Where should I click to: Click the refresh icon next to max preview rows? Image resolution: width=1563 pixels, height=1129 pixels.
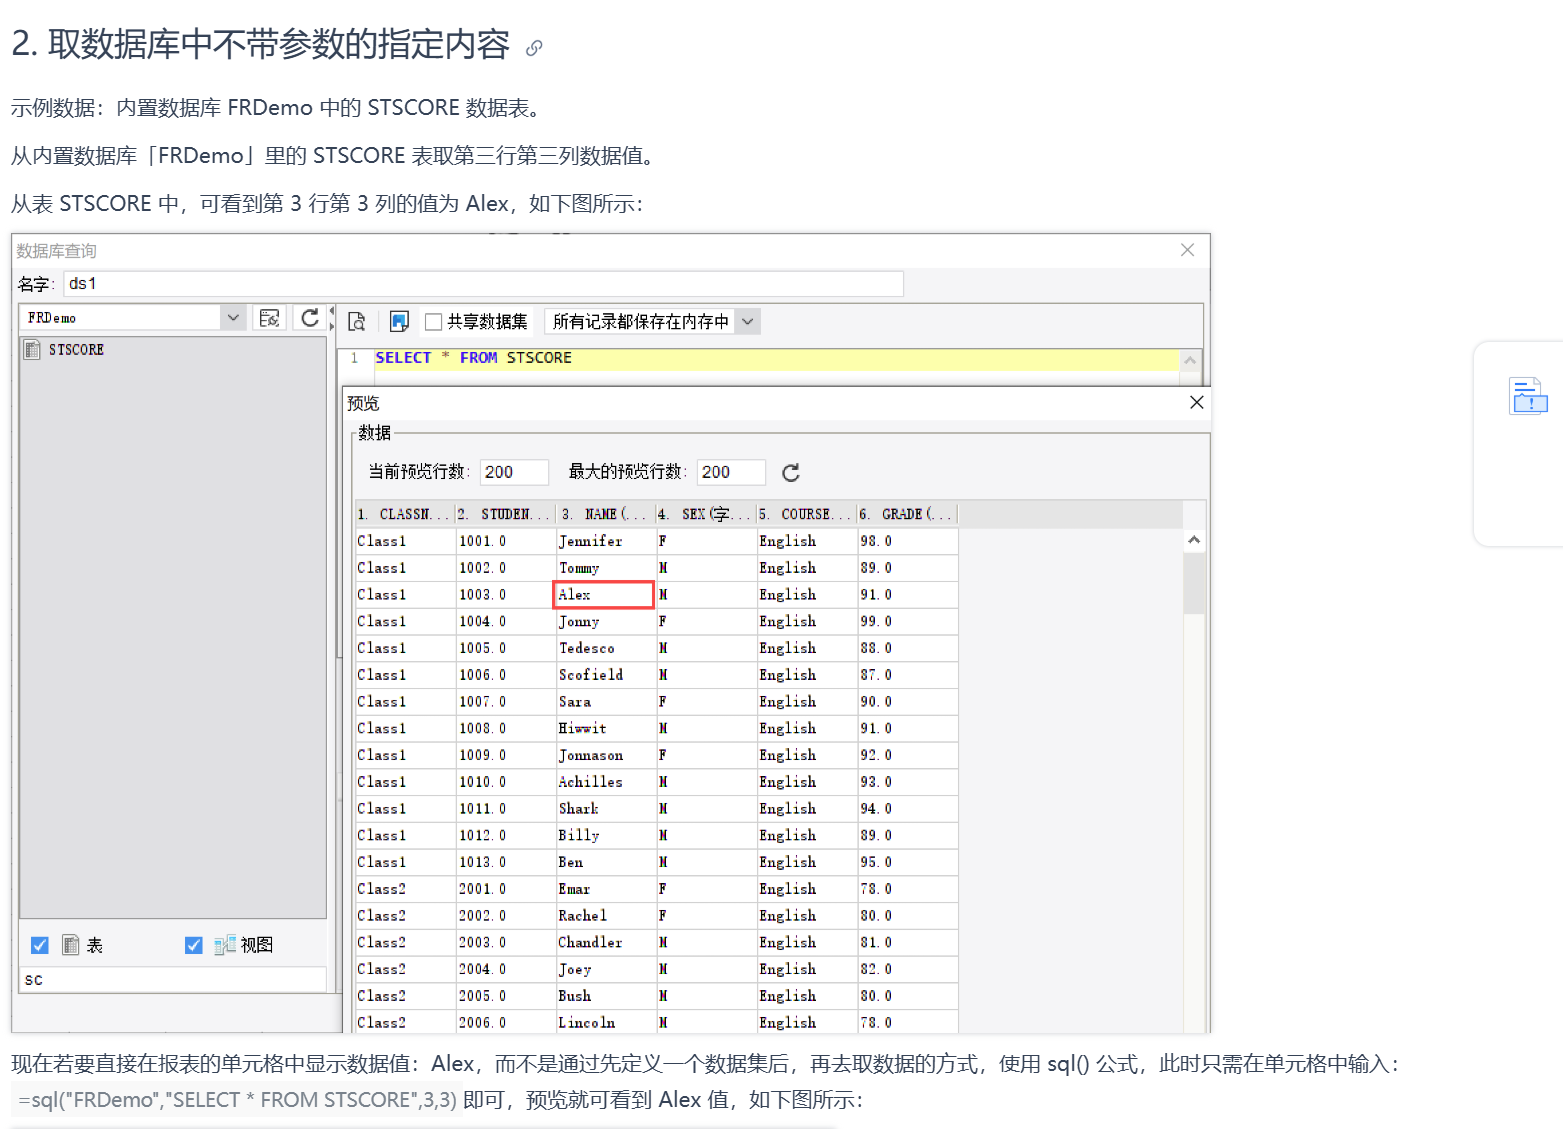coord(790,472)
